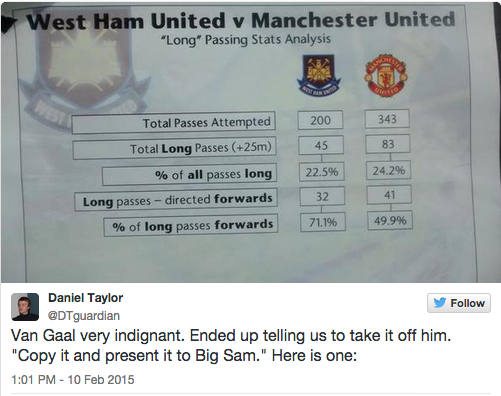Click the West Ham United crest
Image resolution: width=501 pixels, height=396 pixels.
point(319,75)
